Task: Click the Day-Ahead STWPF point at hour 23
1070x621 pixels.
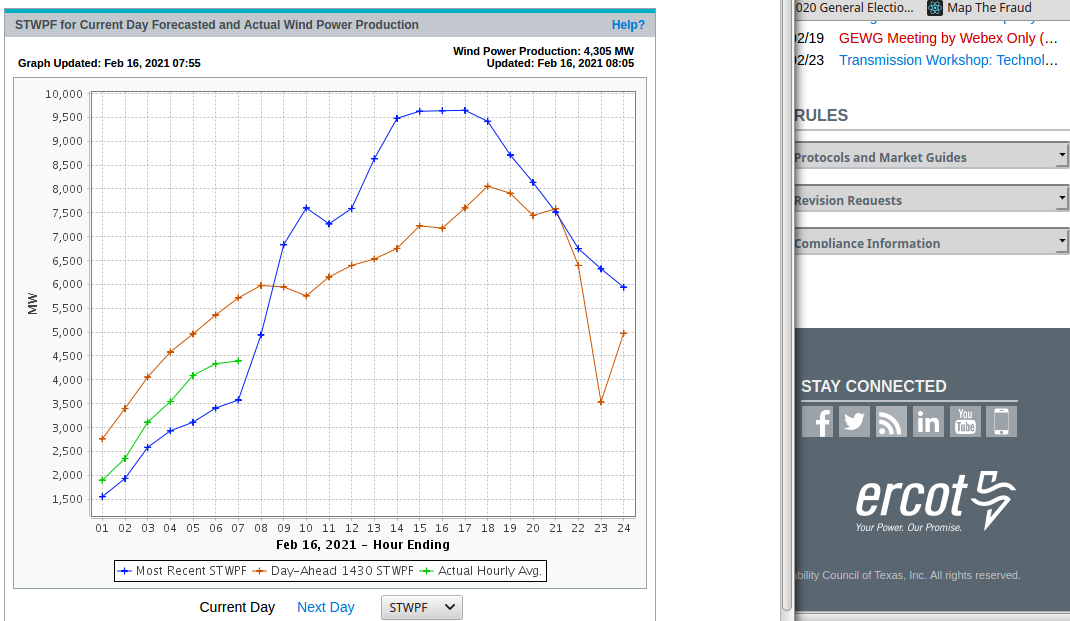Action: pos(601,403)
